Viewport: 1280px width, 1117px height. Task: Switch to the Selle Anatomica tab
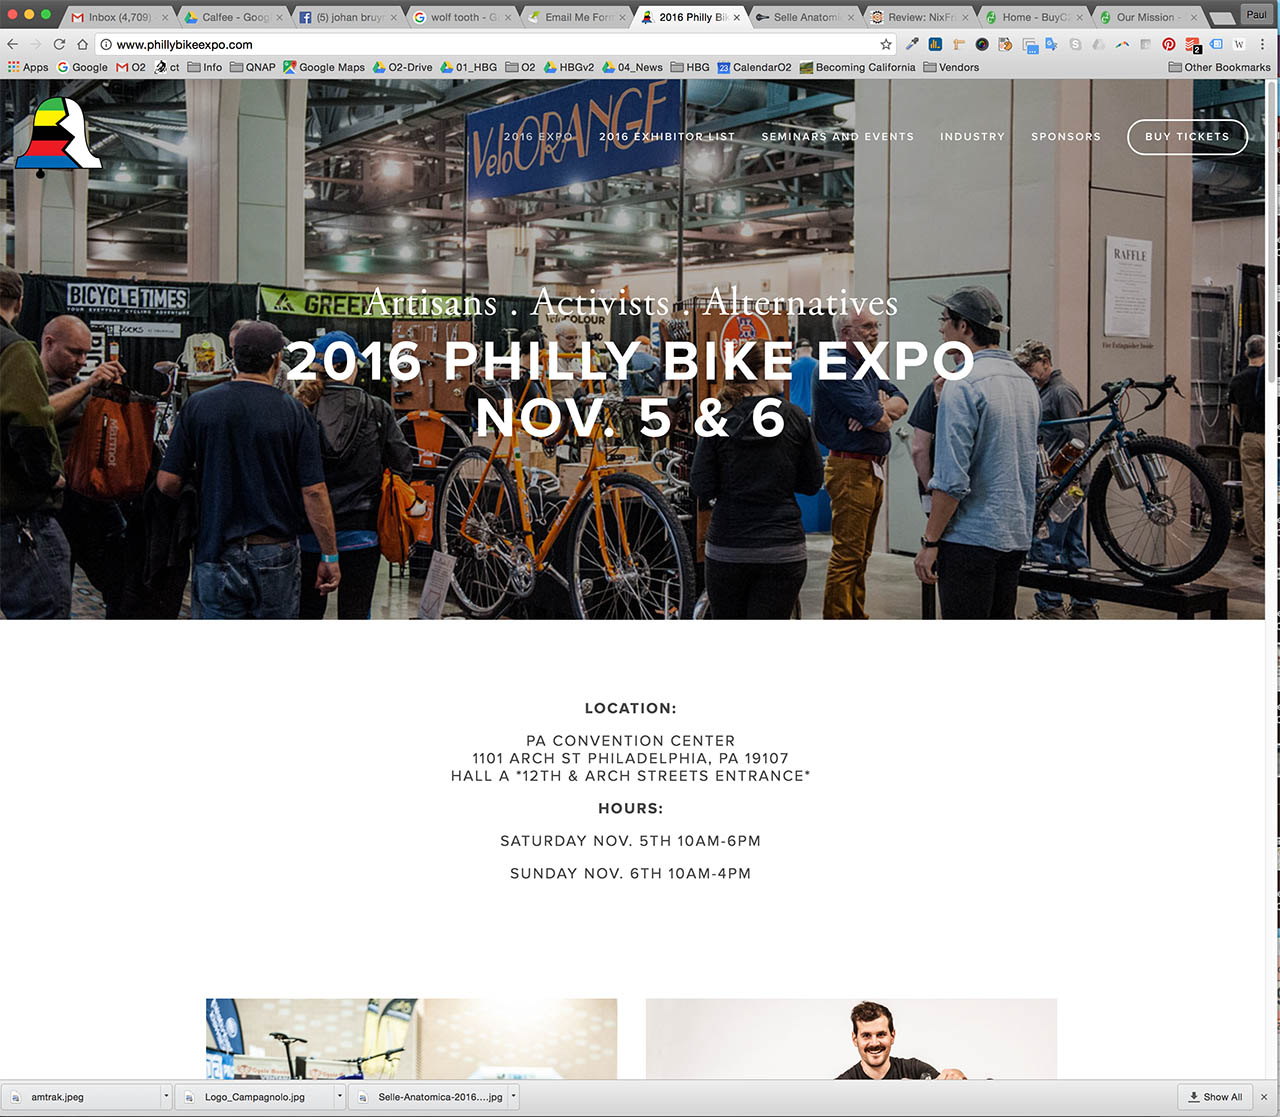coord(806,17)
